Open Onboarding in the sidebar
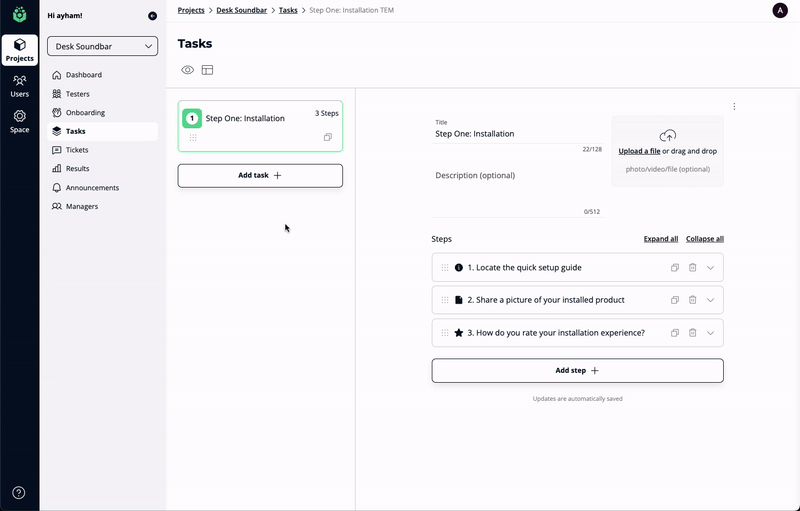The image size is (800, 511). click(103, 113)
